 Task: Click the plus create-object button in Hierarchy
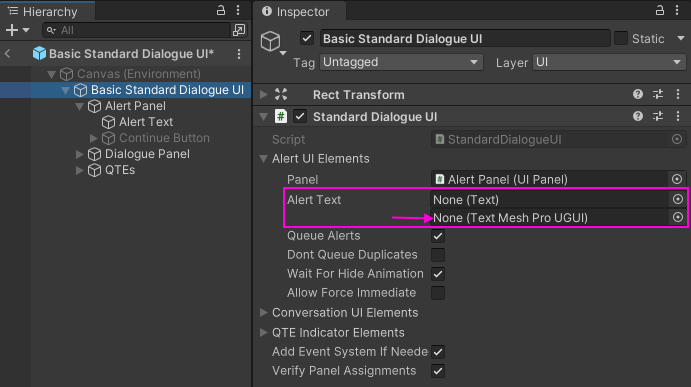point(12,30)
